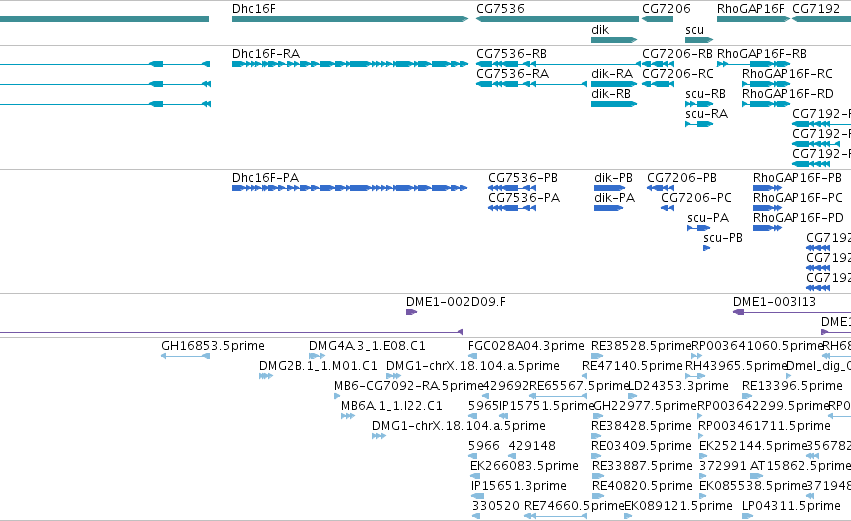Viewport: 851px width, 521px height.
Task: Select the DME1-002D09.F feature
Action: (x=411, y=312)
